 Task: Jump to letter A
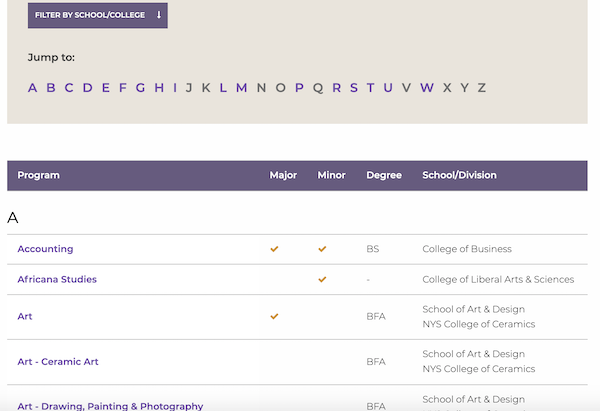33,88
